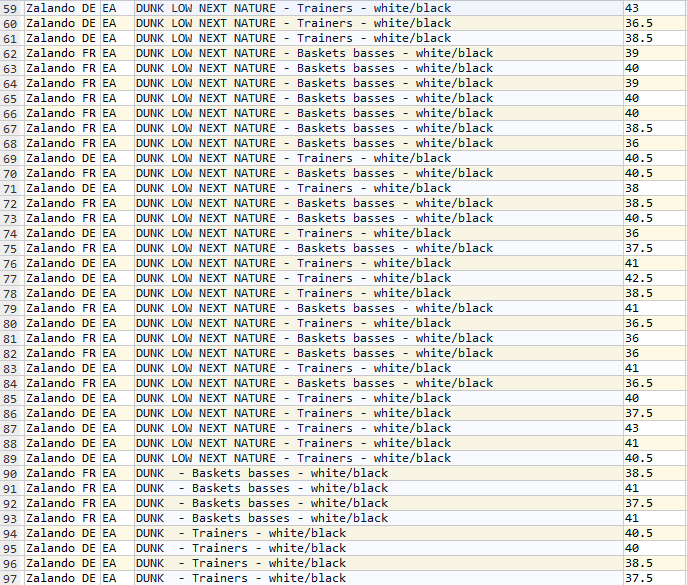Click row header 74
687x585 pixels.
pos(12,233)
